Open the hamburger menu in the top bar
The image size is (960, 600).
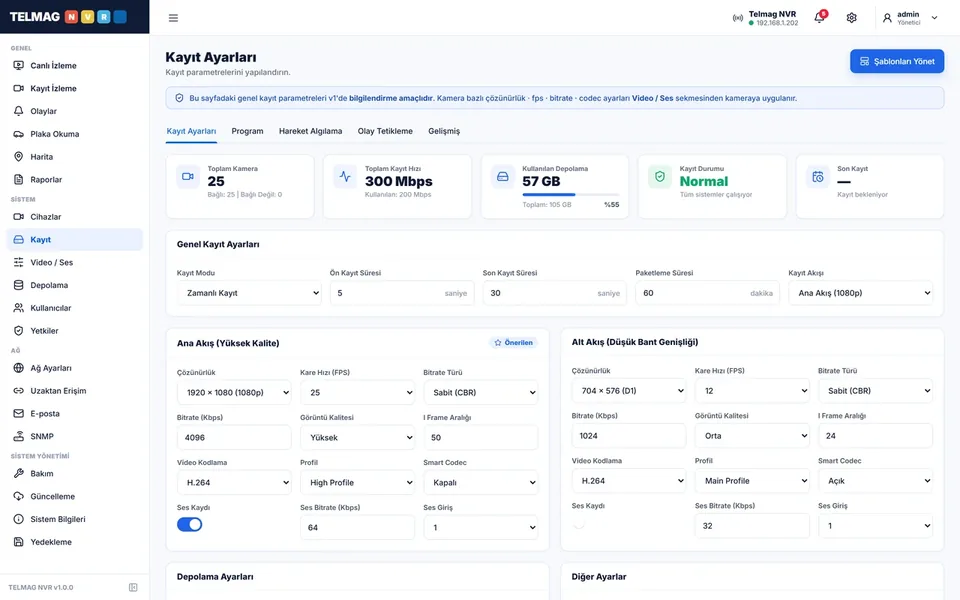point(173,18)
